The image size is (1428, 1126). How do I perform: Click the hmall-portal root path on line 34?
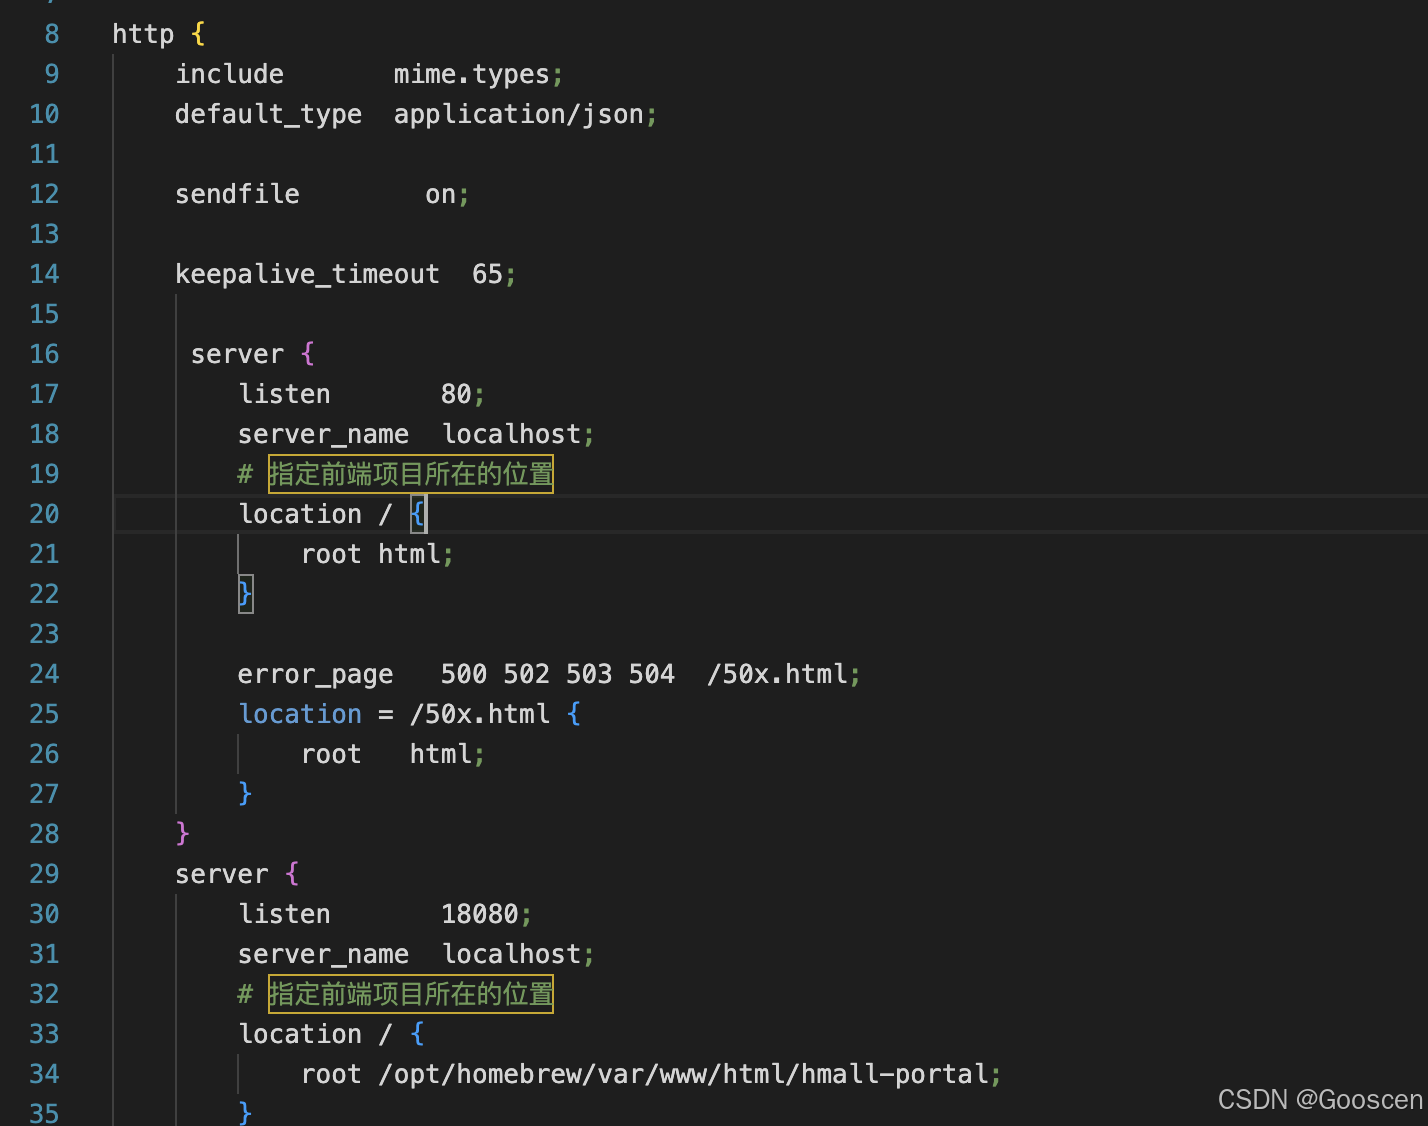685,1073
